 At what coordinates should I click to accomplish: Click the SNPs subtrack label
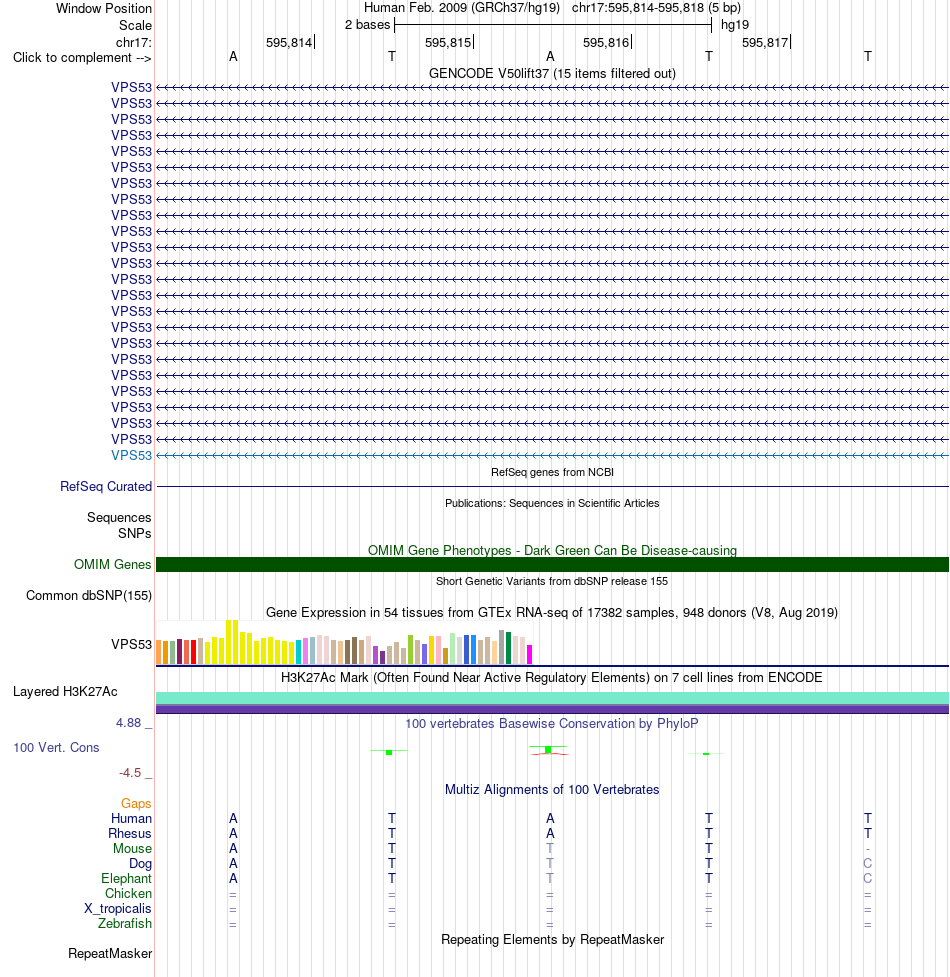pos(135,533)
